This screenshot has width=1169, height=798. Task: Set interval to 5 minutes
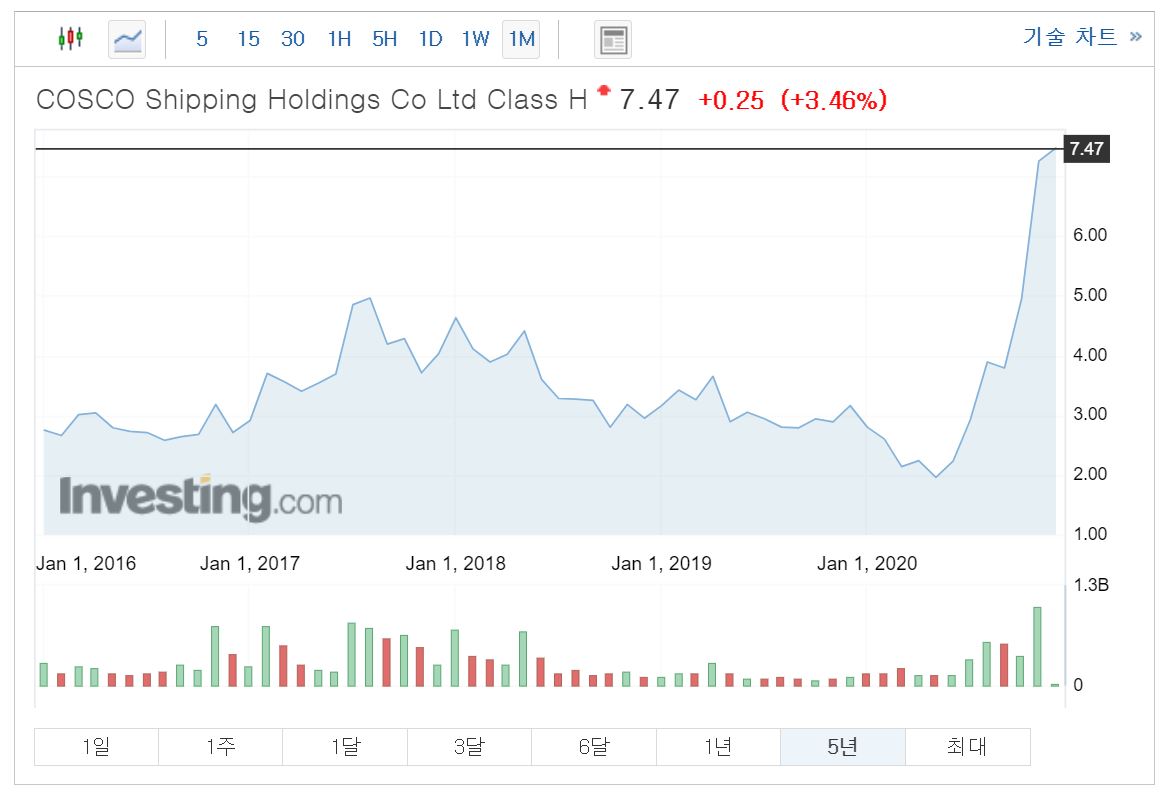point(202,39)
